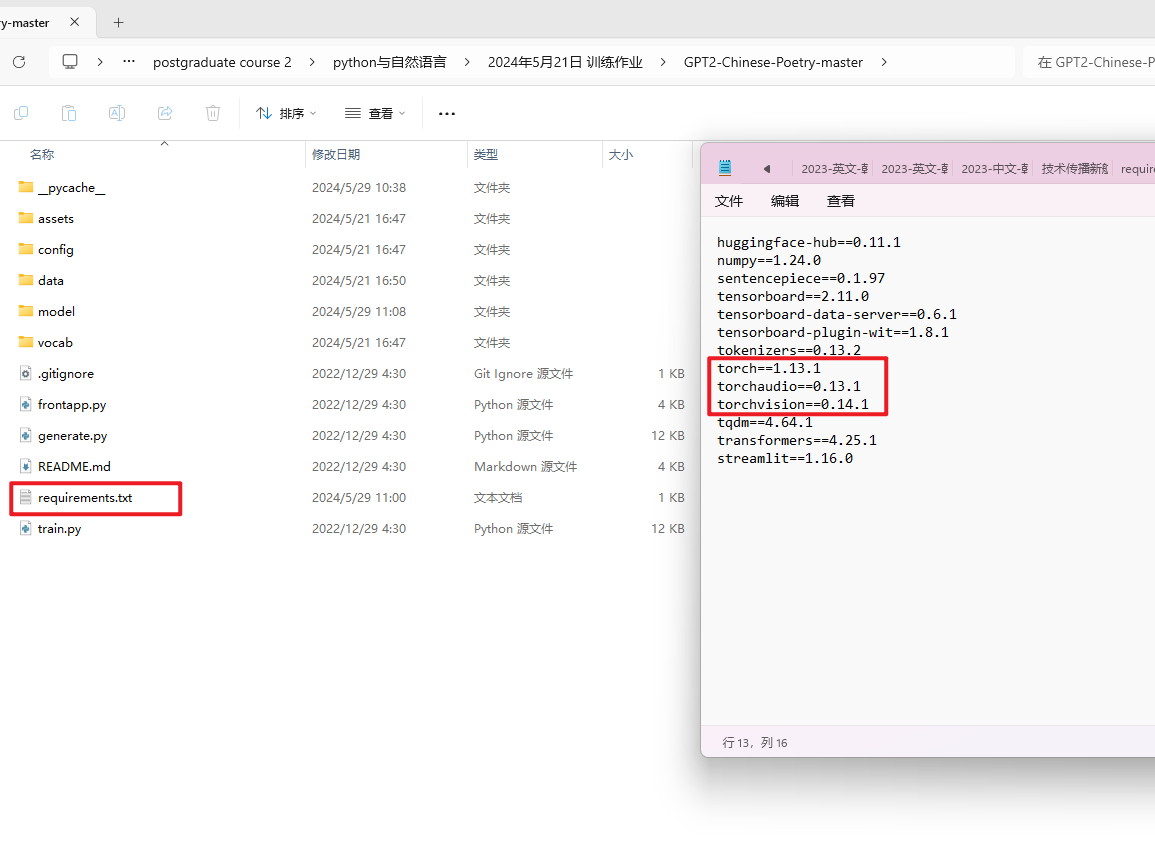This screenshot has width=1155, height=867.
Task: Sort files by 修改日期 column header
Action: pyautogui.click(x=336, y=155)
